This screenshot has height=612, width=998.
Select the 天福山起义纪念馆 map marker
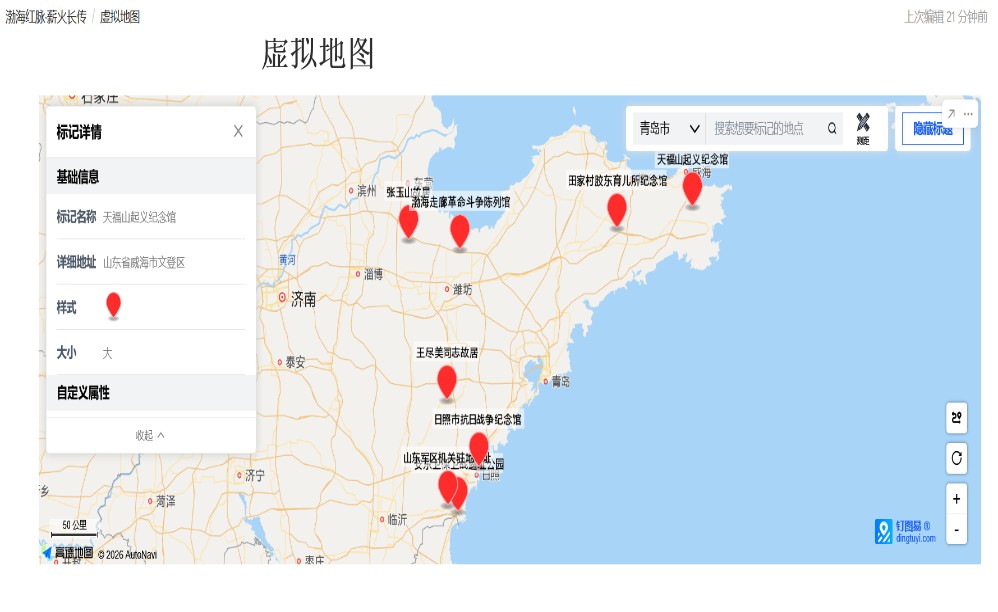[692, 188]
